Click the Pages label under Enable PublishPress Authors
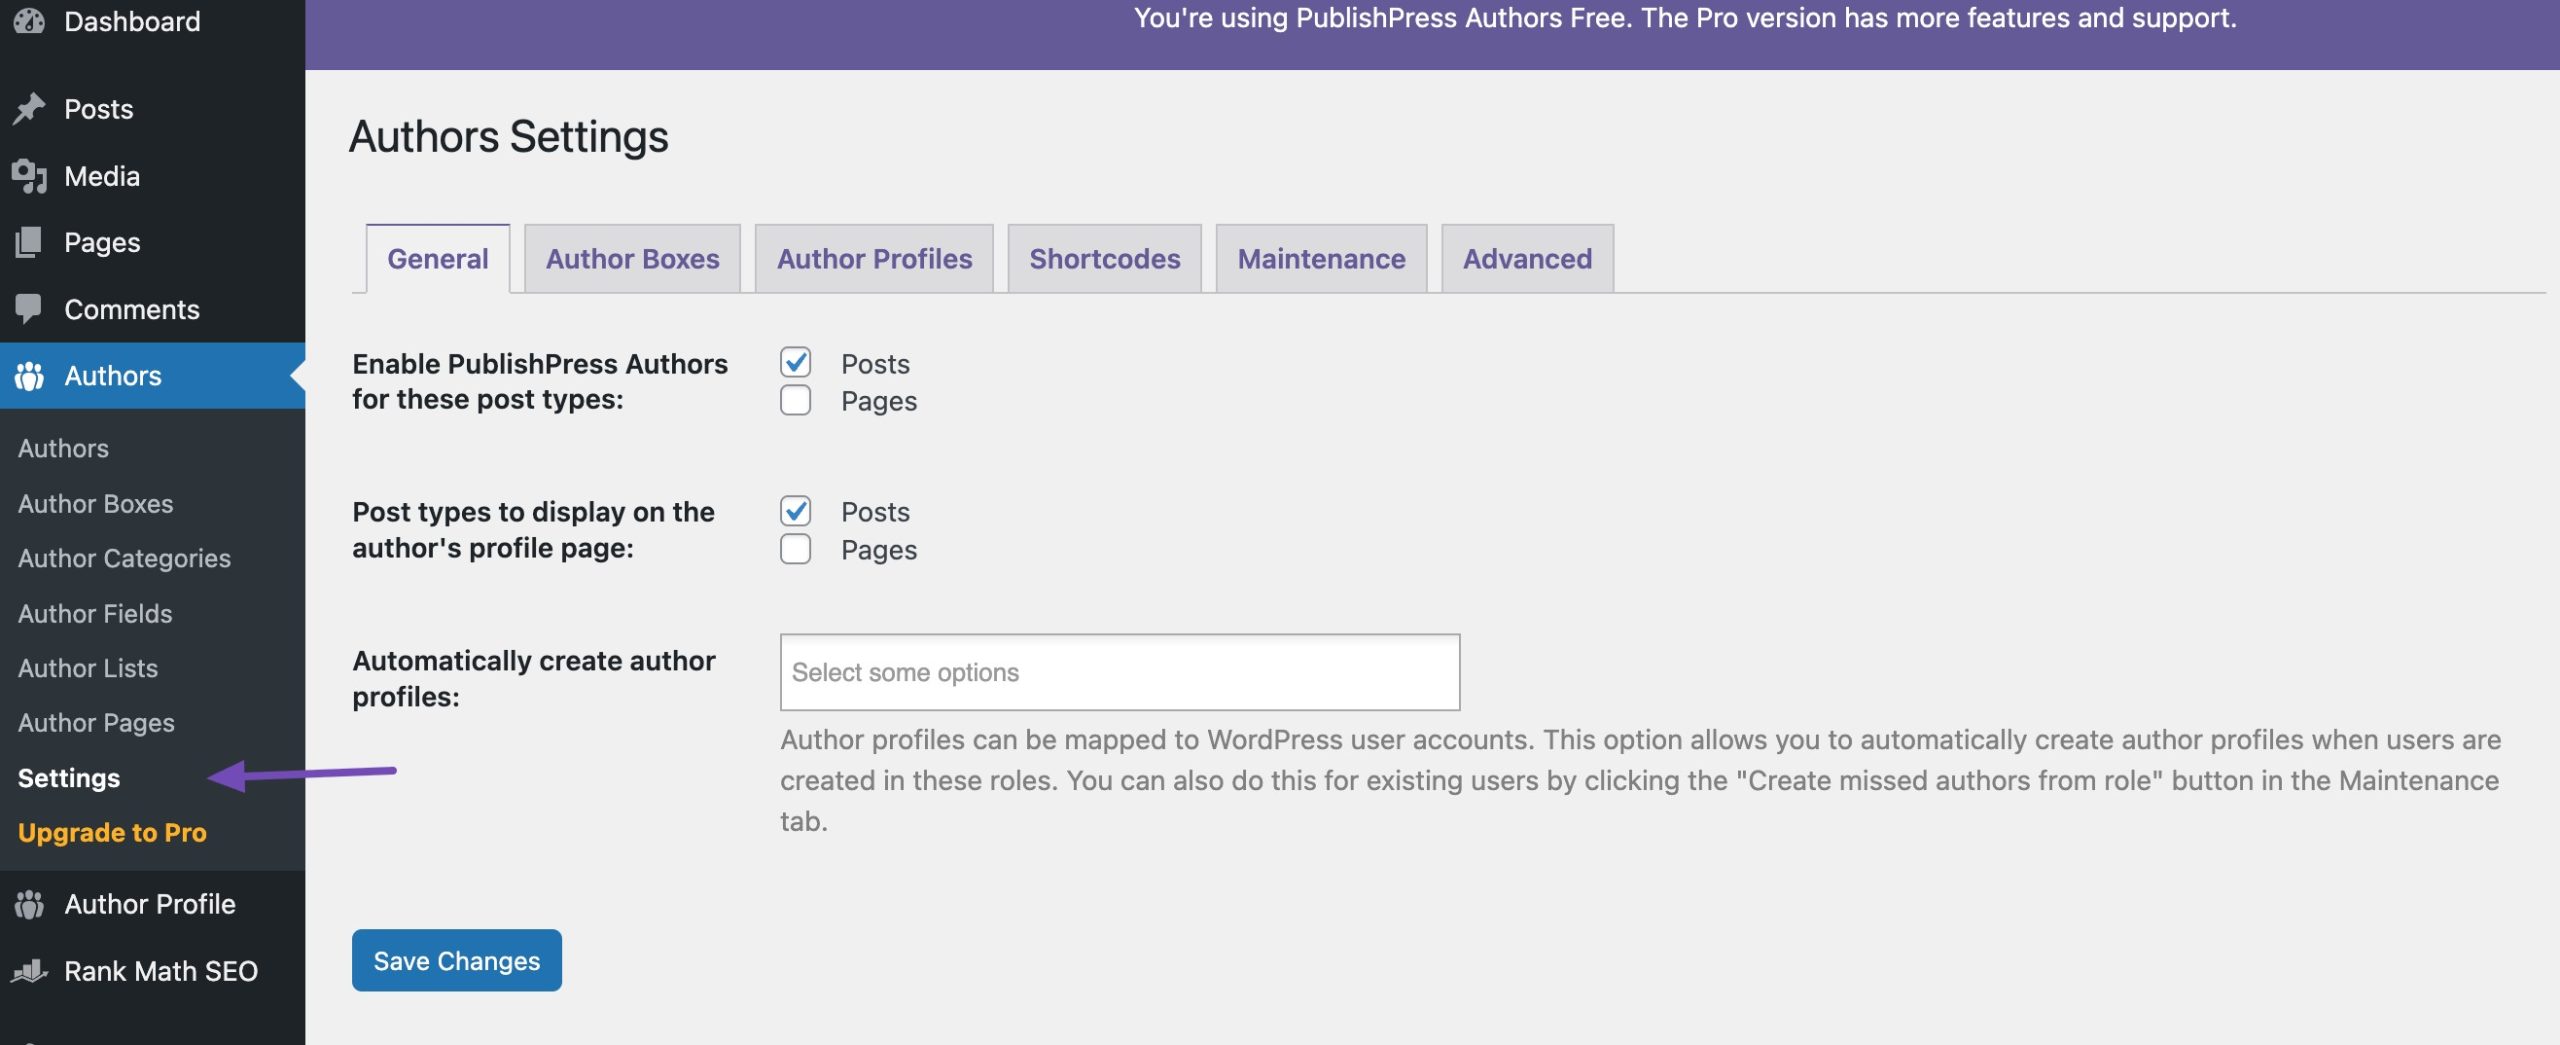 point(879,401)
